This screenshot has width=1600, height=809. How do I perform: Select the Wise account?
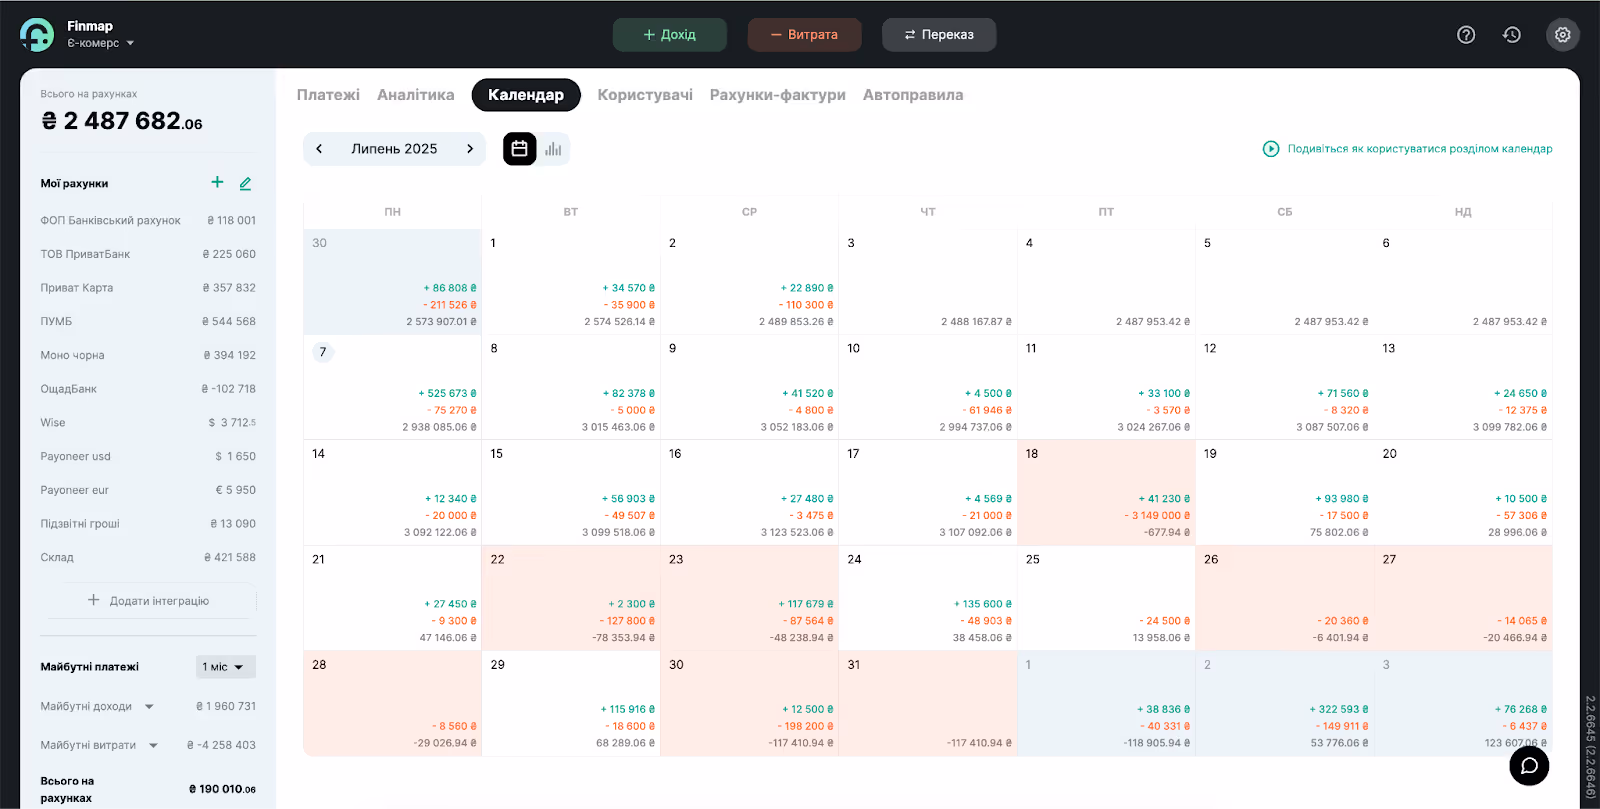[148, 423]
